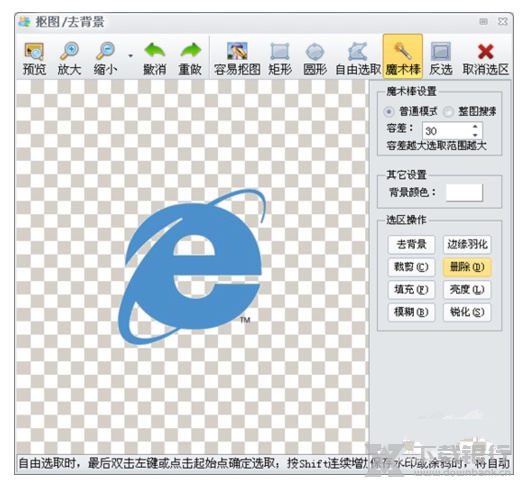Viewport: 529px width, 485px height.
Task: Click the 亮度(L) brightness button
Action: [467, 290]
